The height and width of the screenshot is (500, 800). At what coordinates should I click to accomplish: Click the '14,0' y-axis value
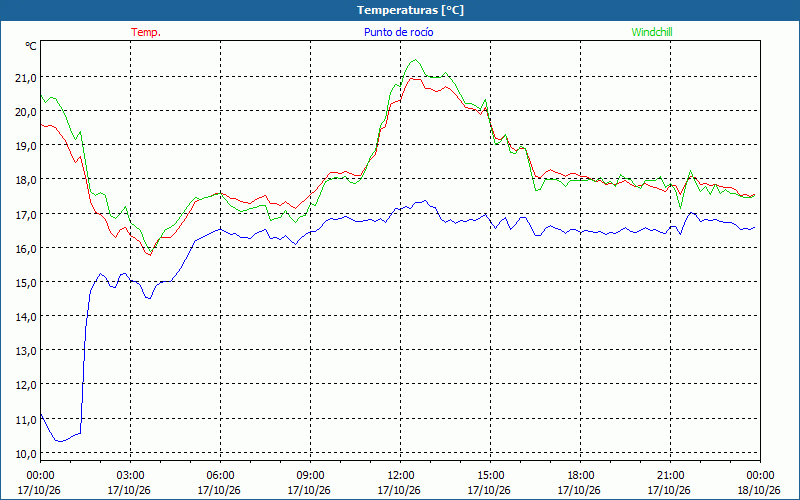tap(27, 317)
